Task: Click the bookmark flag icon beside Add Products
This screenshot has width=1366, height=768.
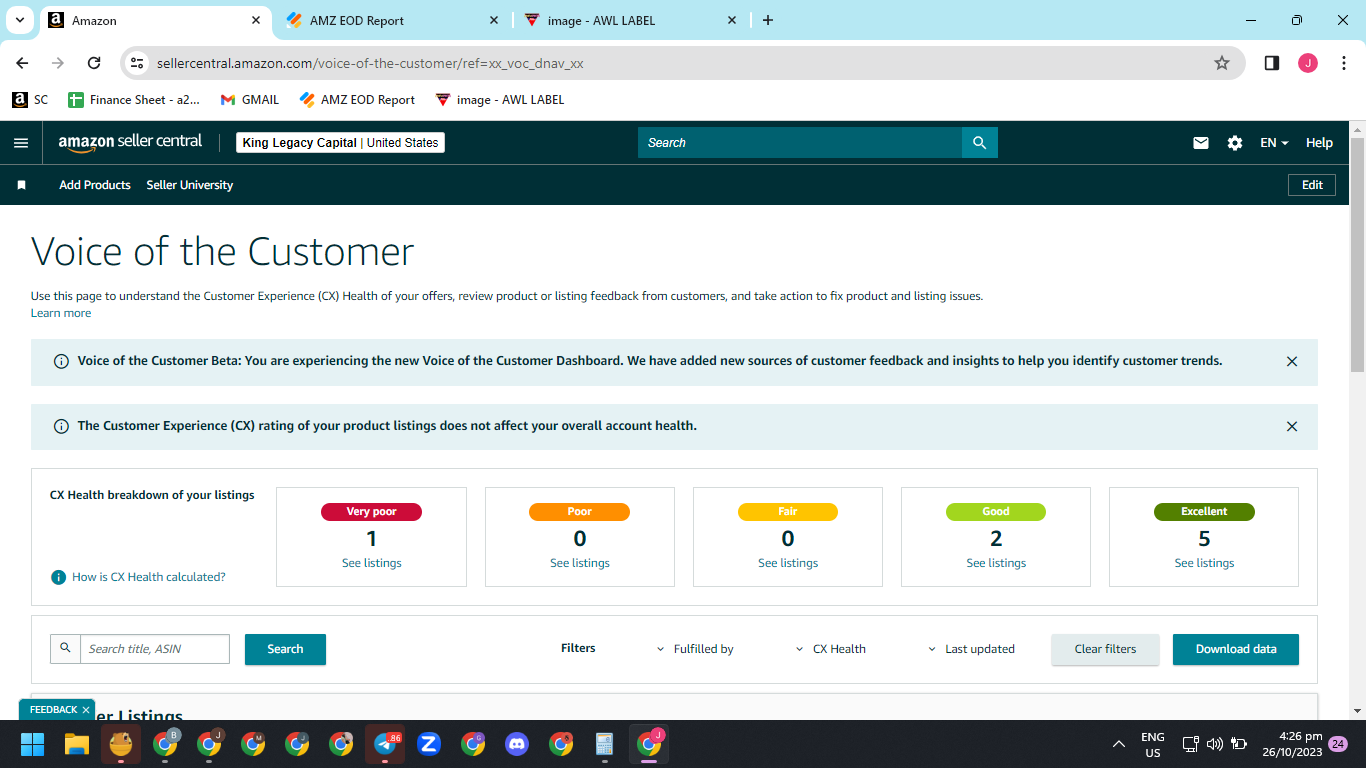Action: coord(21,185)
